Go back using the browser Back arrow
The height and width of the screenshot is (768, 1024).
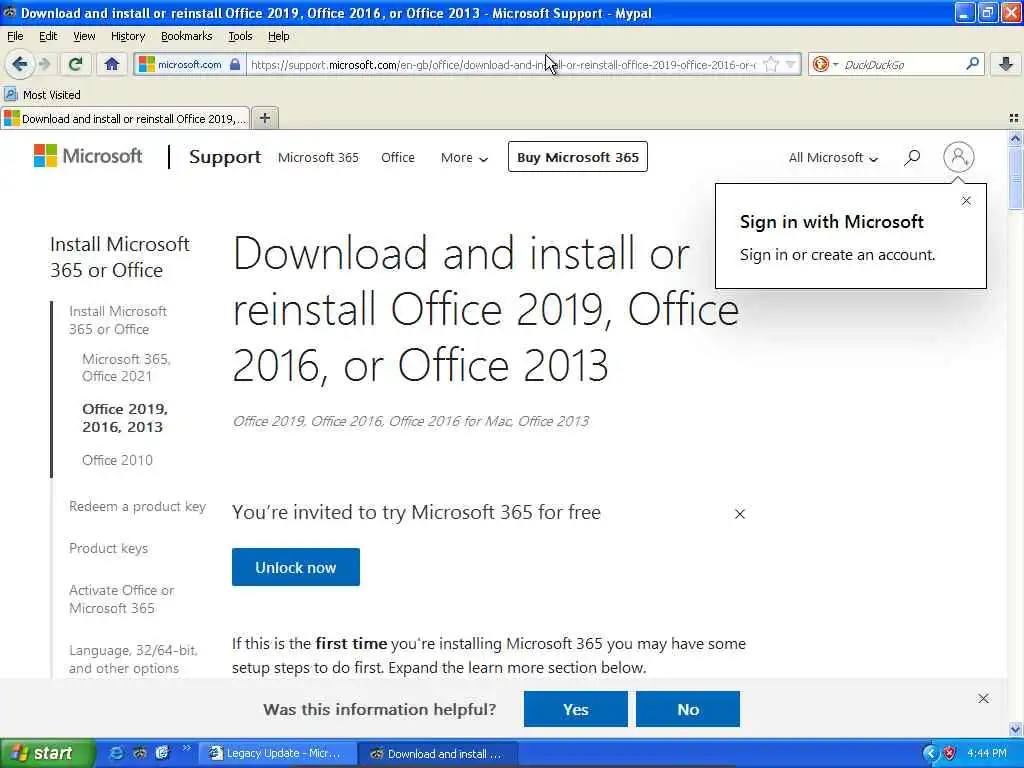pyautogui.click(x=20, y=64)
